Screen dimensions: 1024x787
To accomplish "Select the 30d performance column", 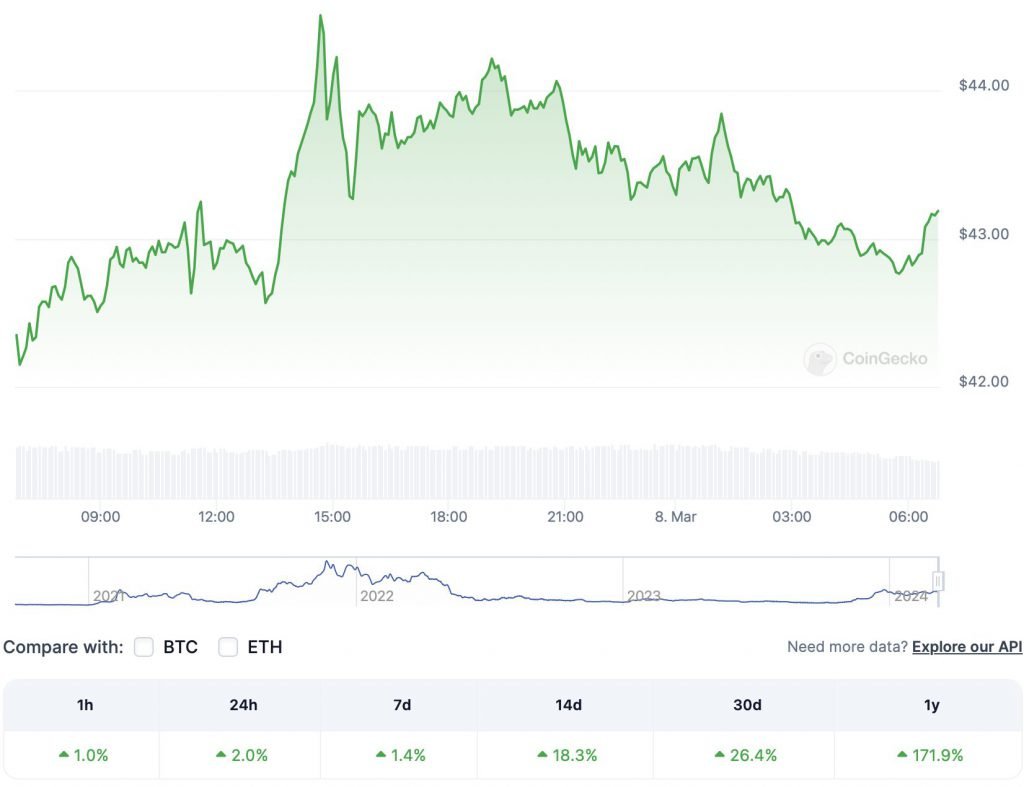I will point(747,705).
